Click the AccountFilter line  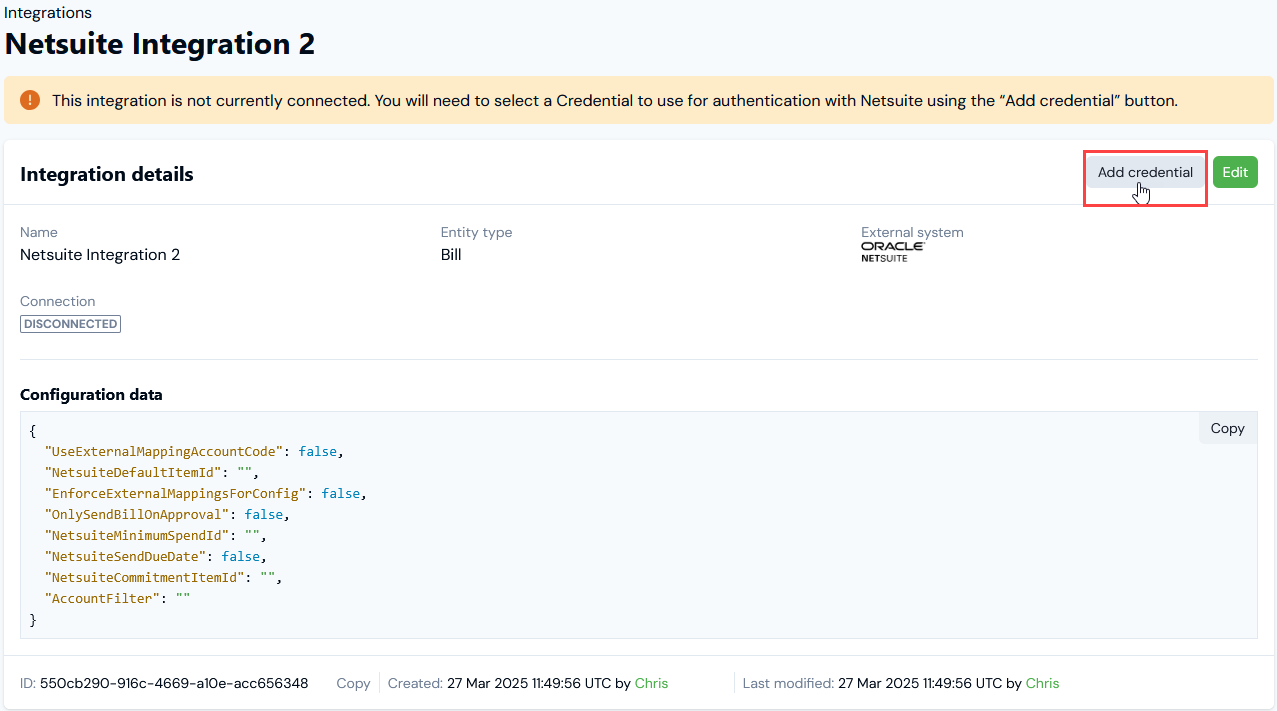click(117, 598)
